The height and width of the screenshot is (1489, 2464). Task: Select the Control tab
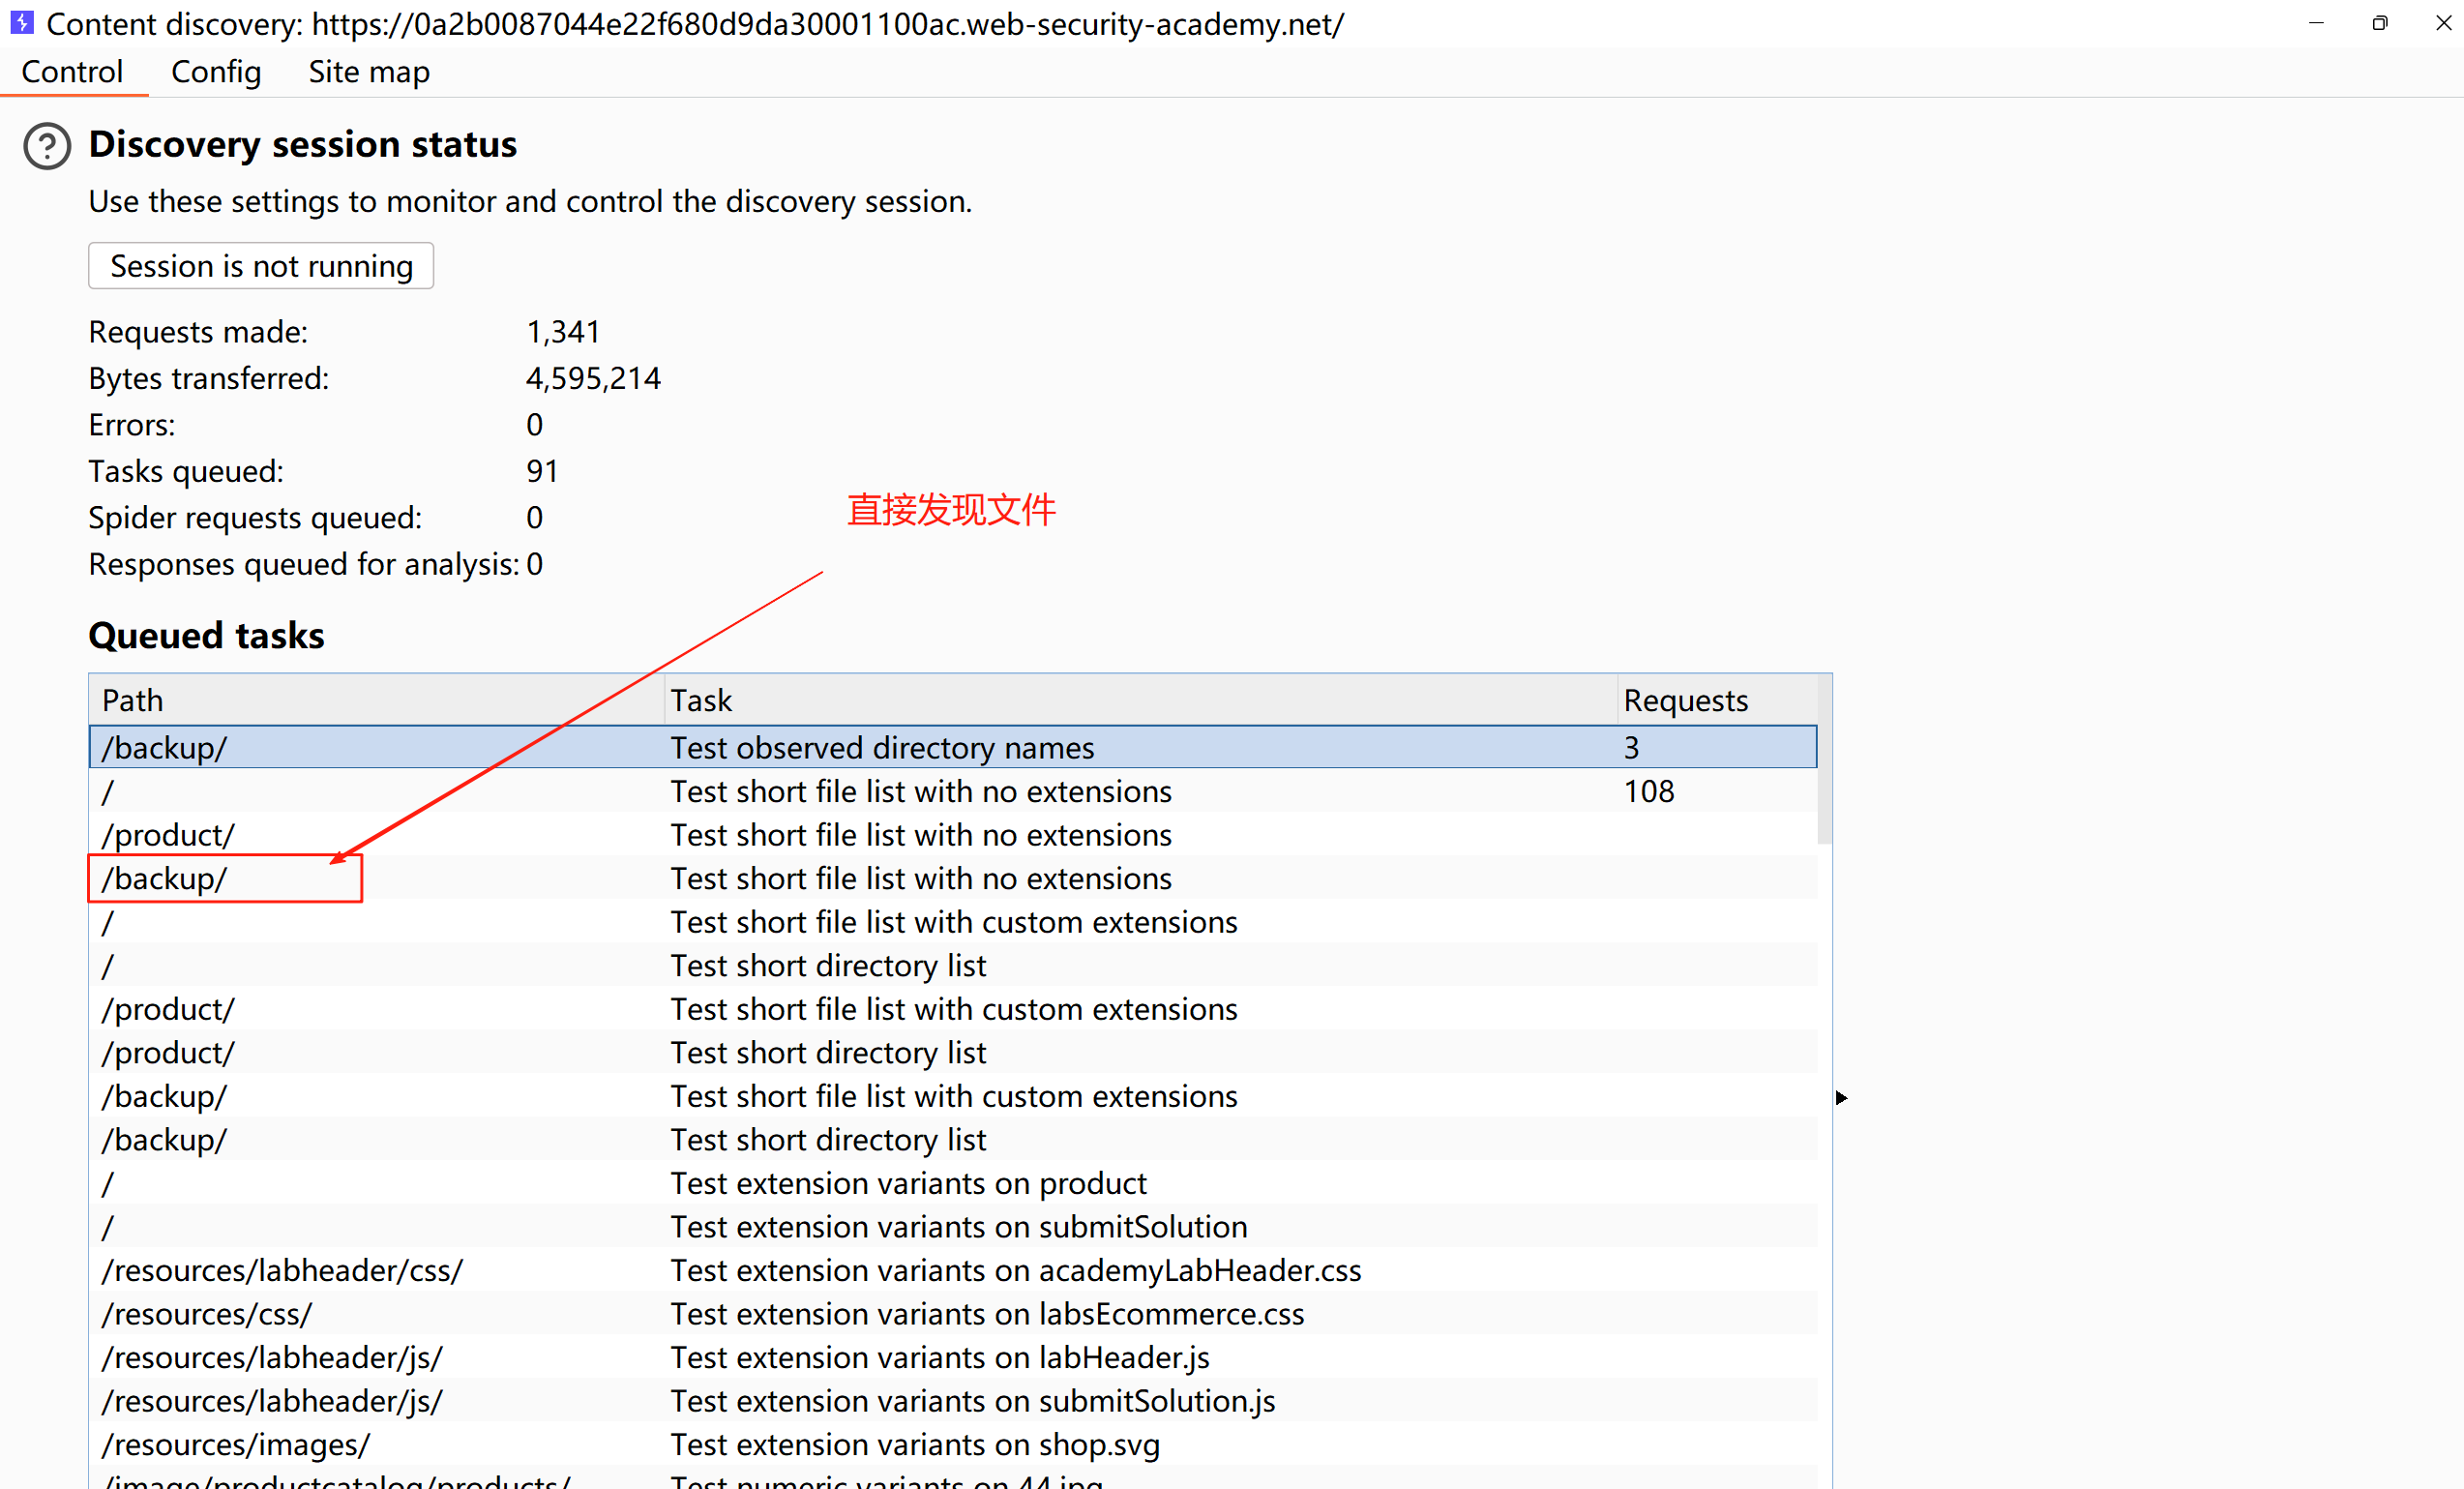[x=72, y=72]
